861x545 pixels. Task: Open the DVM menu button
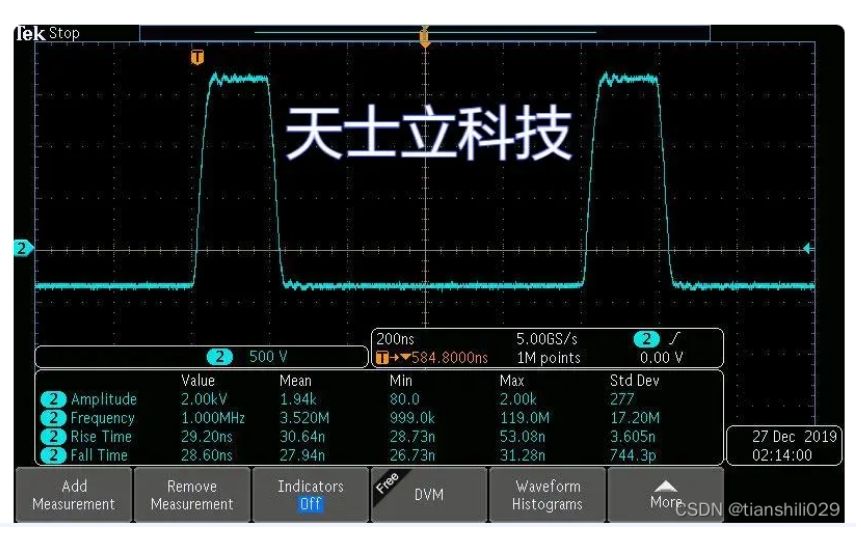tap(429, 495)
